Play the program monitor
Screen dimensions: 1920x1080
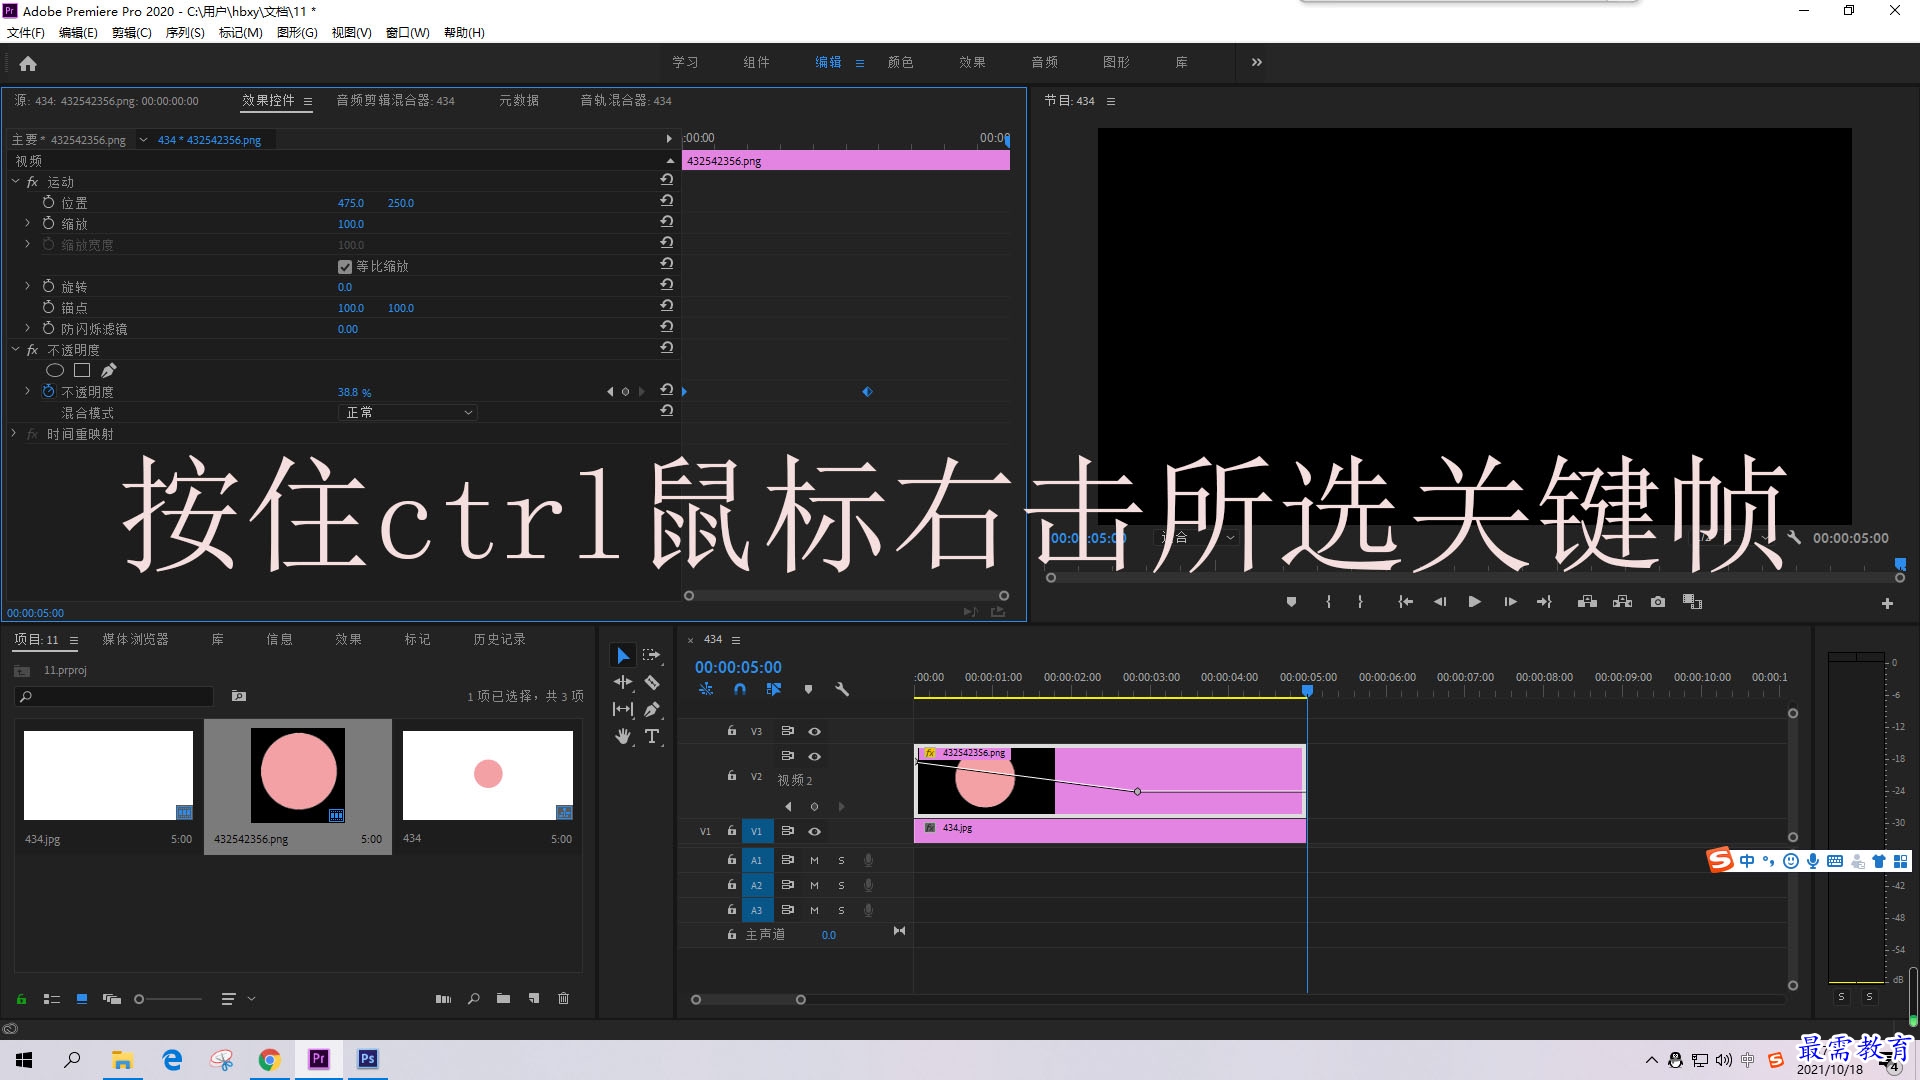tap(1474, 602)
